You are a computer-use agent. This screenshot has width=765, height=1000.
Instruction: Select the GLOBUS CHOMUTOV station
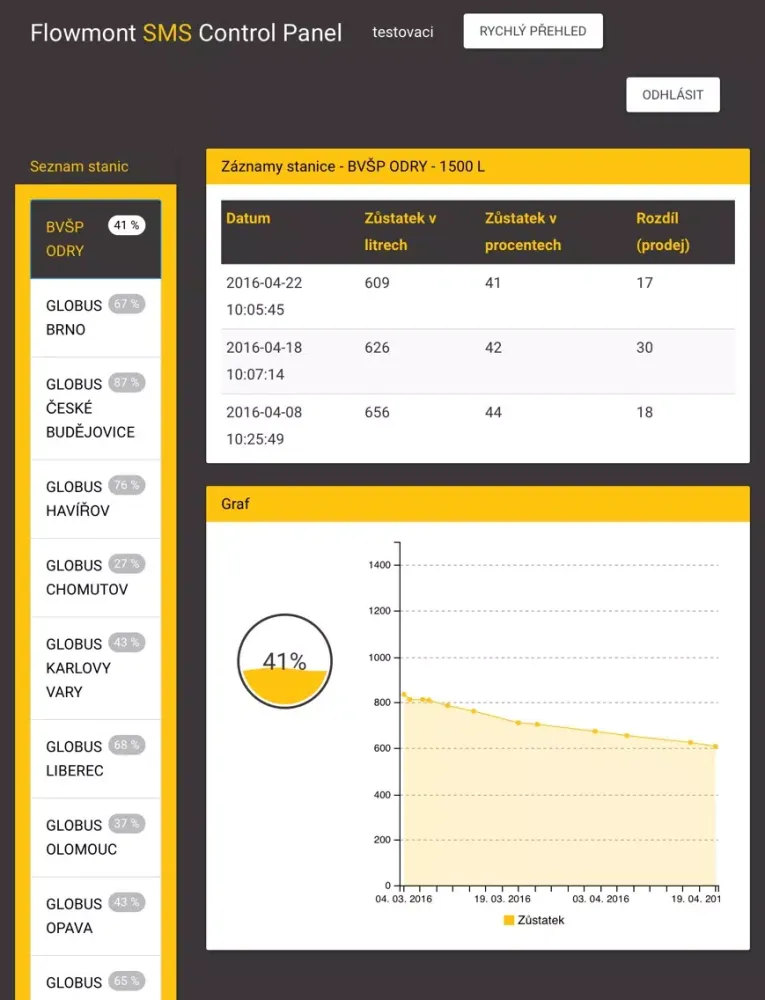(x=96, y=577)
